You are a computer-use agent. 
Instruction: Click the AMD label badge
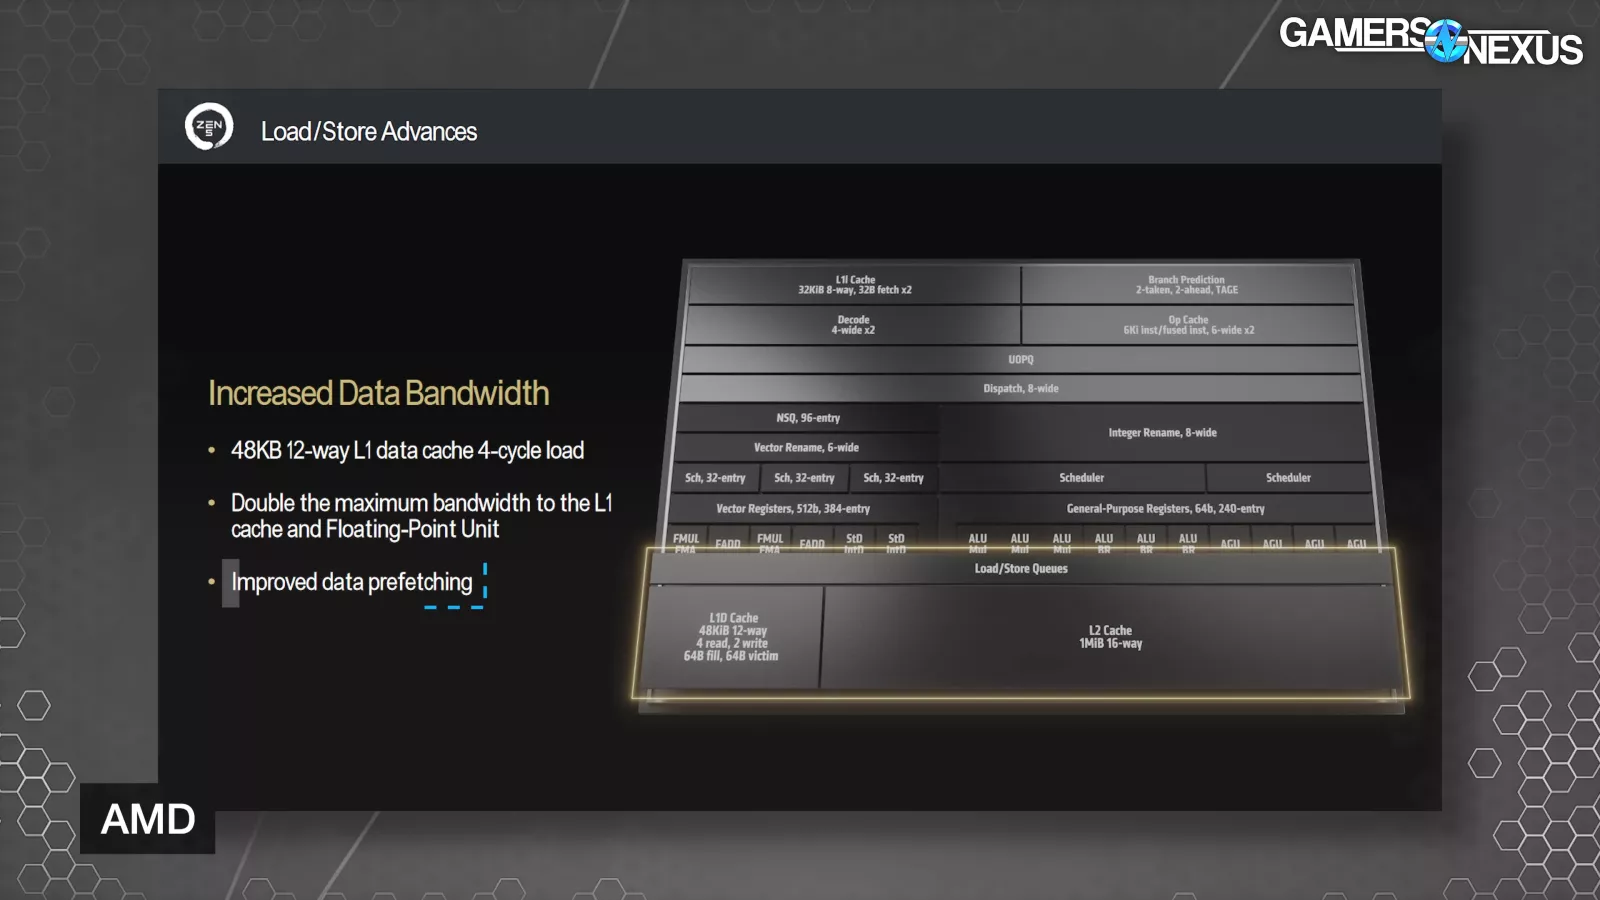click(148, 819)
